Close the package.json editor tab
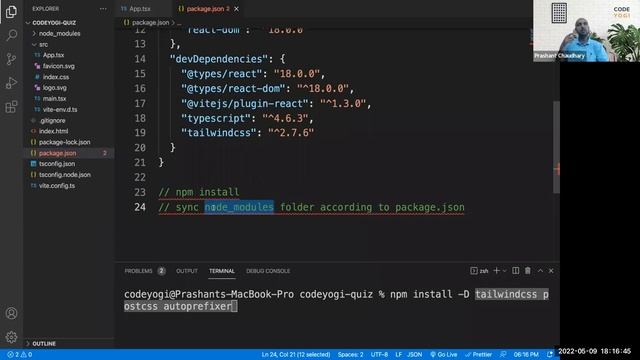The image size is (640, 360). pos(236,9)
